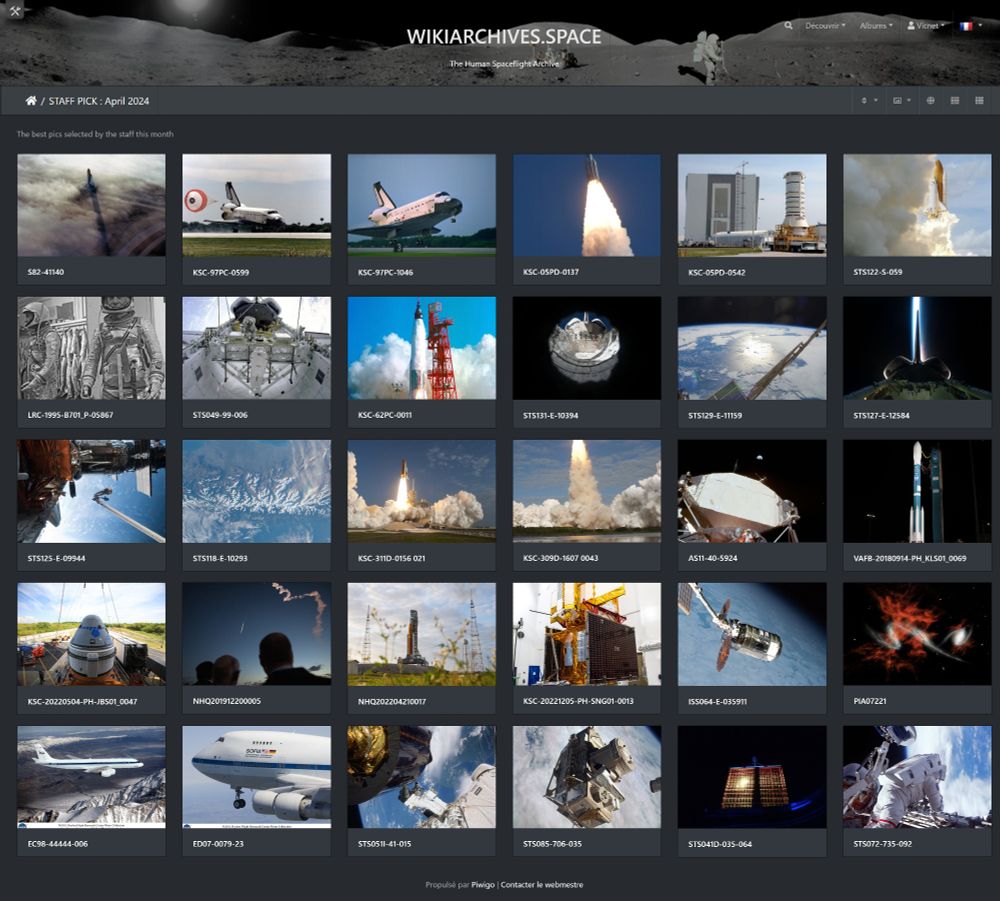Expand the Découvrir menu

825,26
